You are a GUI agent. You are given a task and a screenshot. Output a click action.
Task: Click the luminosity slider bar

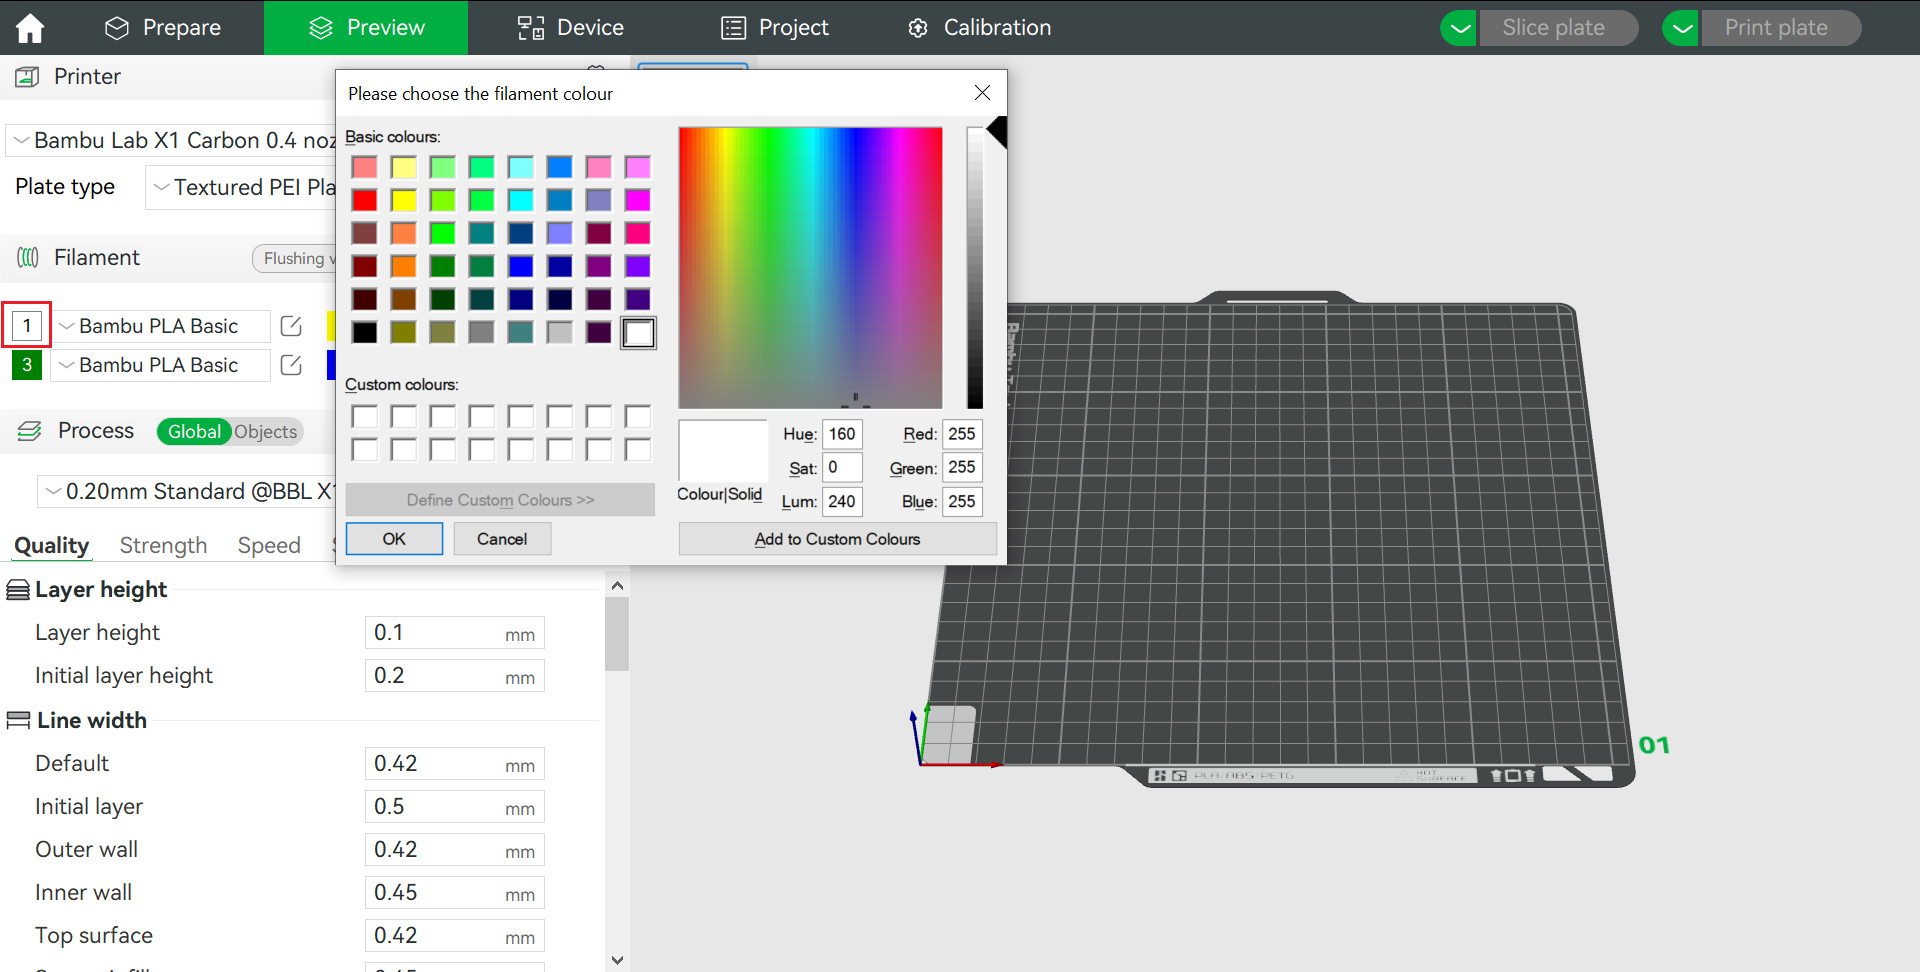(x=975, y=267)
